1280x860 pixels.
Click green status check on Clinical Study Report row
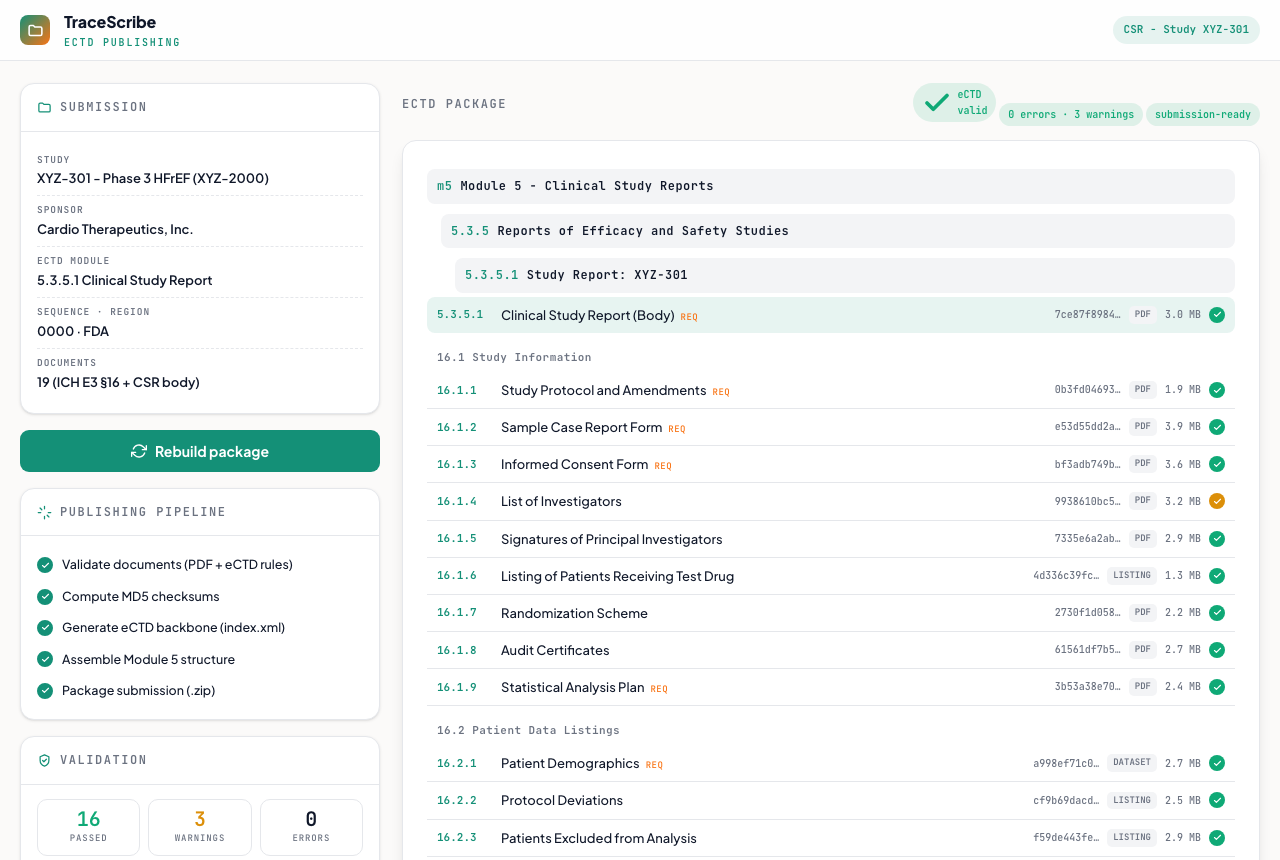pyautogui.click(x=1217, y=315)
